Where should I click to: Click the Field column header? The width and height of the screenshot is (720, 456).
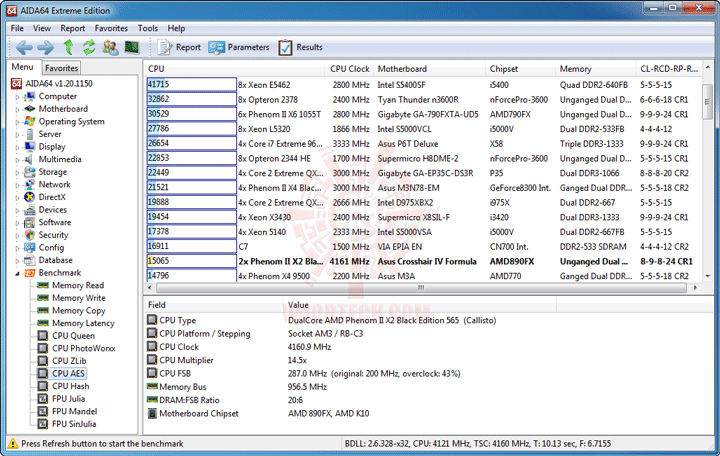click(x=214, y=305)
